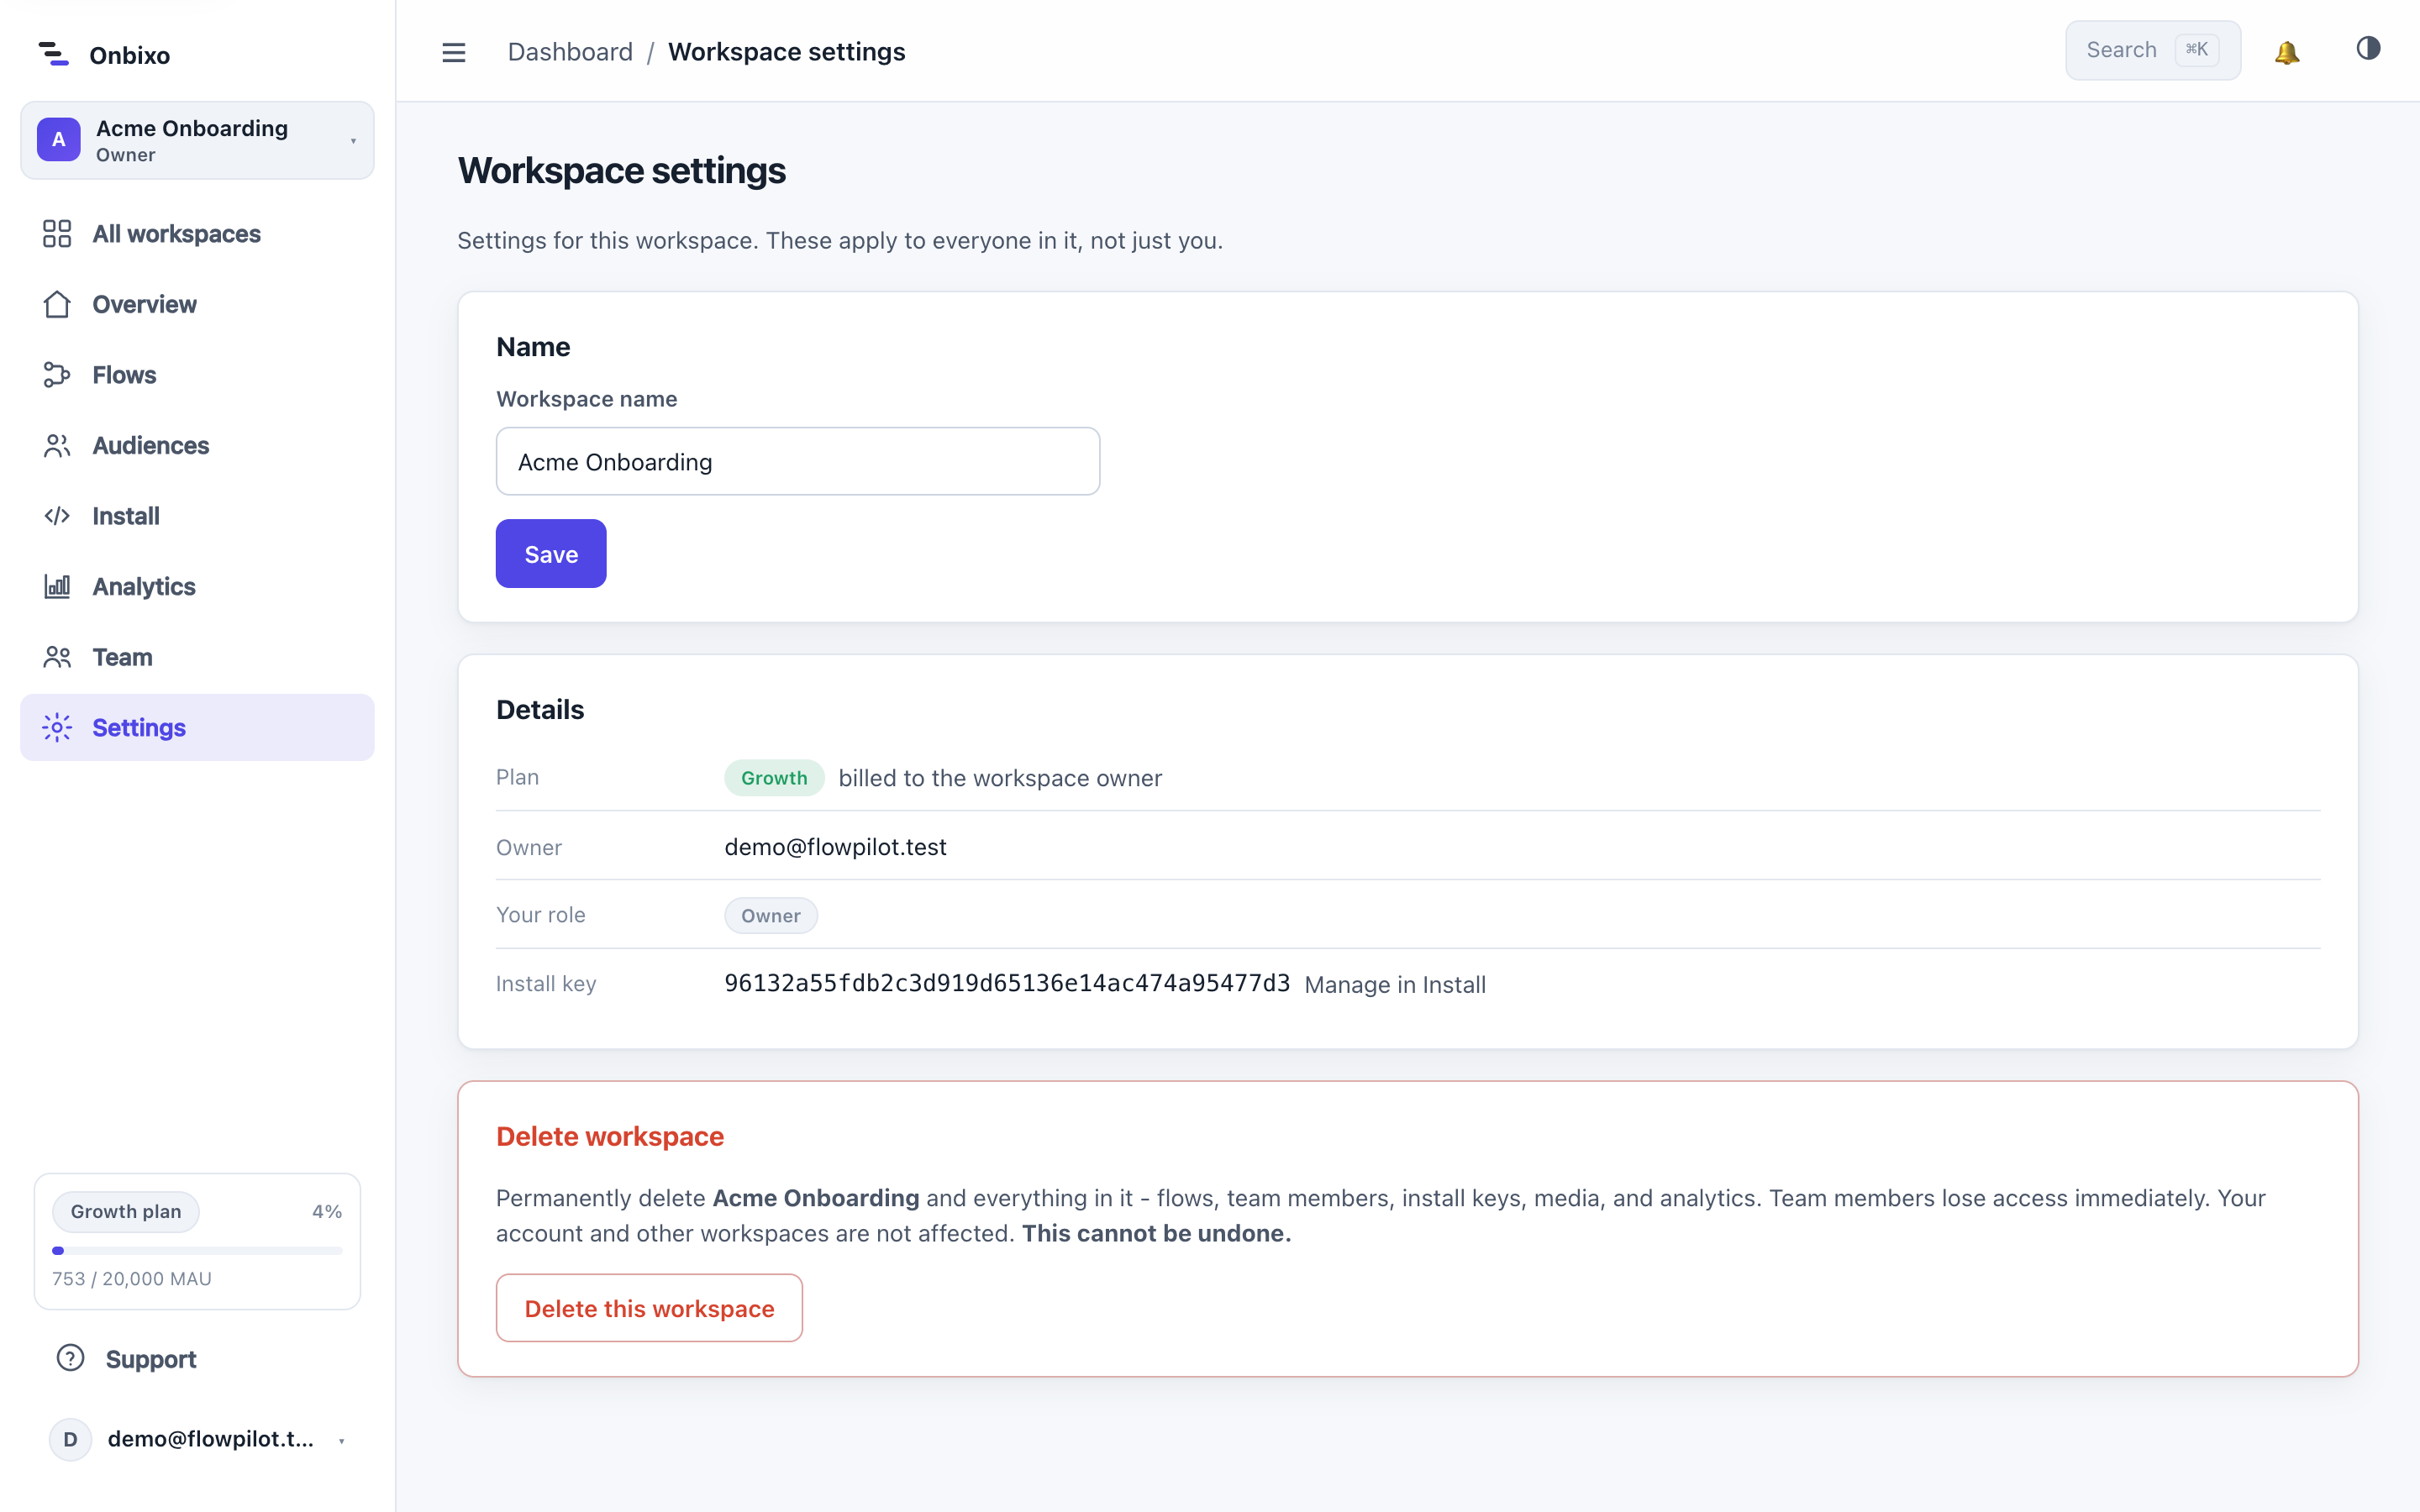The height and width of the screenshot is (1512, 2420).
Task: Select Settings in sidebar
Action: point(197,727)
